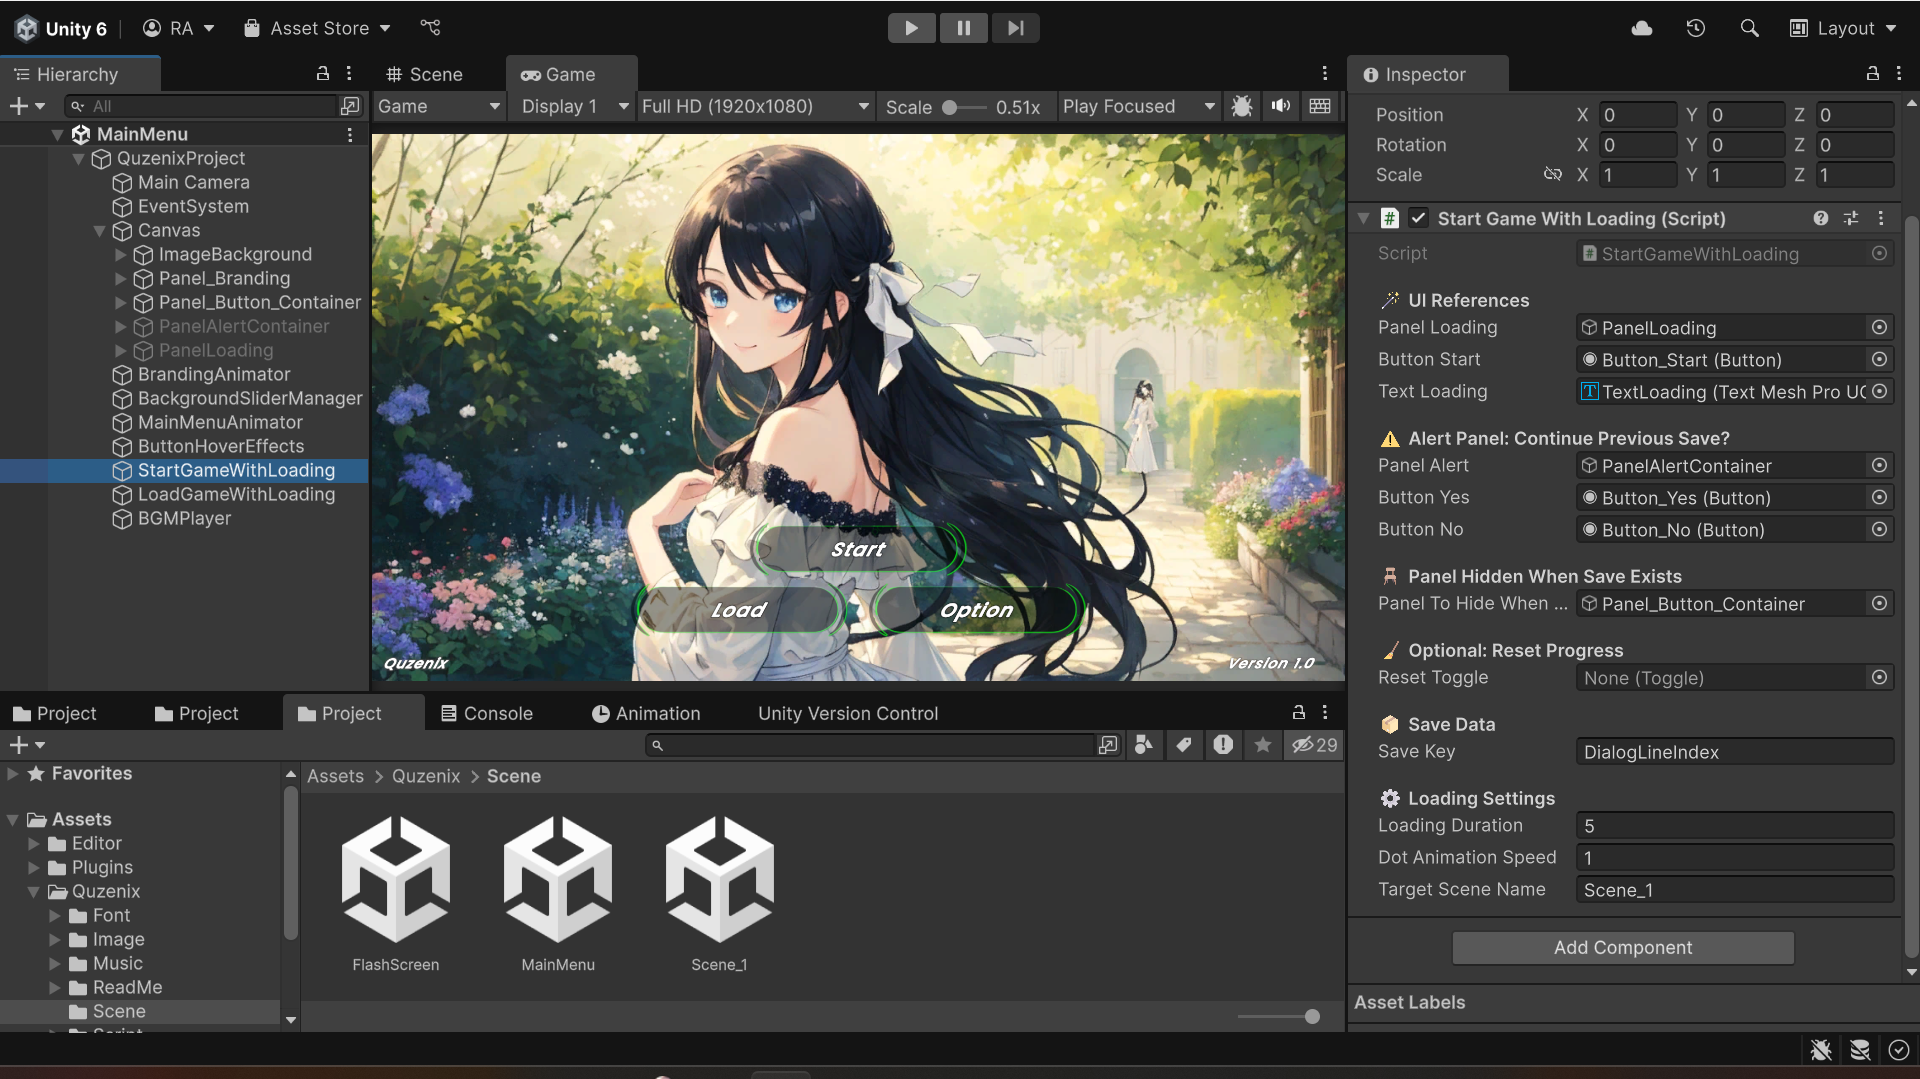The width and height of the screenshot is (1920, 1079).
Task: Open the Asset Store dropdown
Action: point(318,28)
